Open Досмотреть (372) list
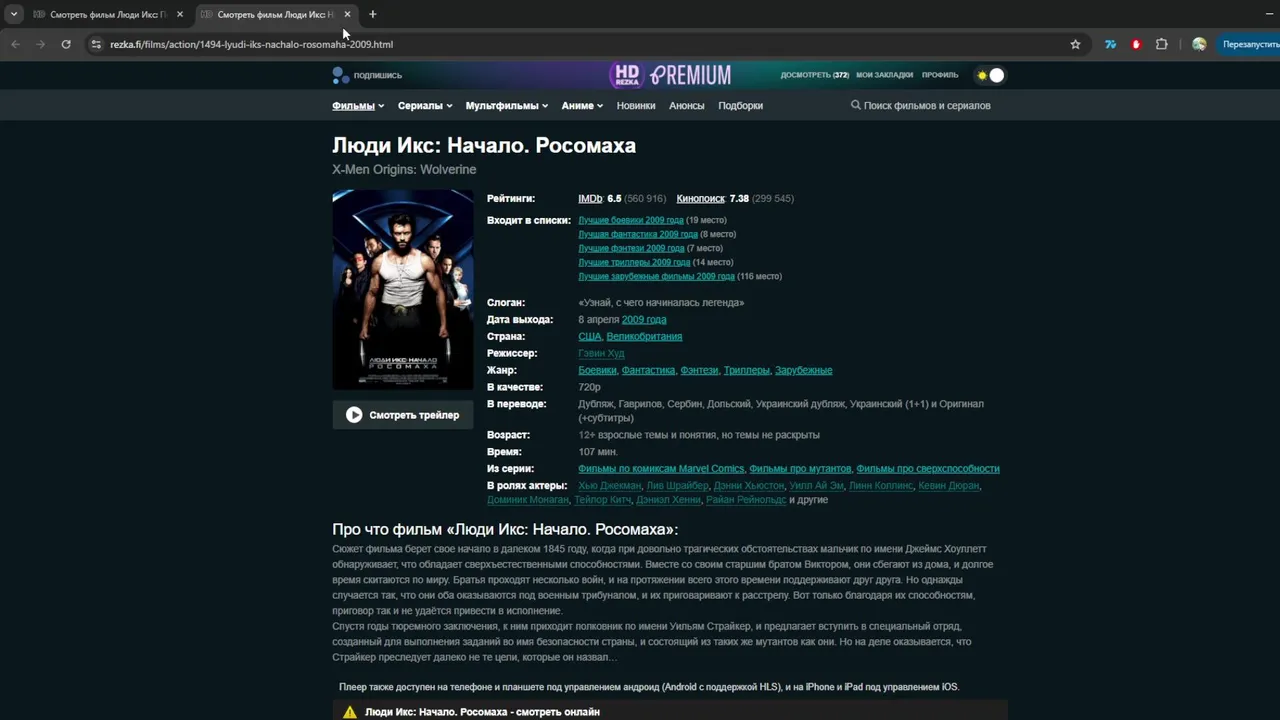The width and height of the screenshot is (1280, 720). tap(814, 75)
